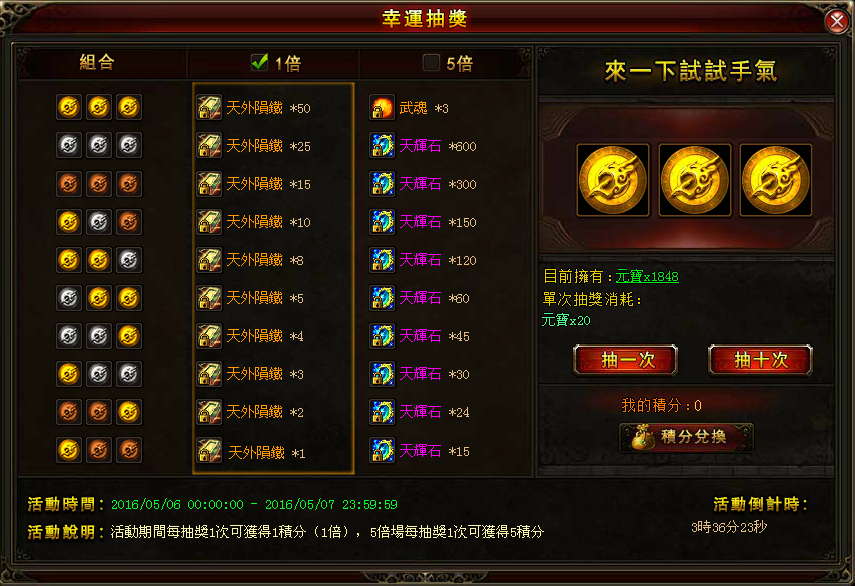
Task: Open 積分兌換 points exchange
Action: 686,437
